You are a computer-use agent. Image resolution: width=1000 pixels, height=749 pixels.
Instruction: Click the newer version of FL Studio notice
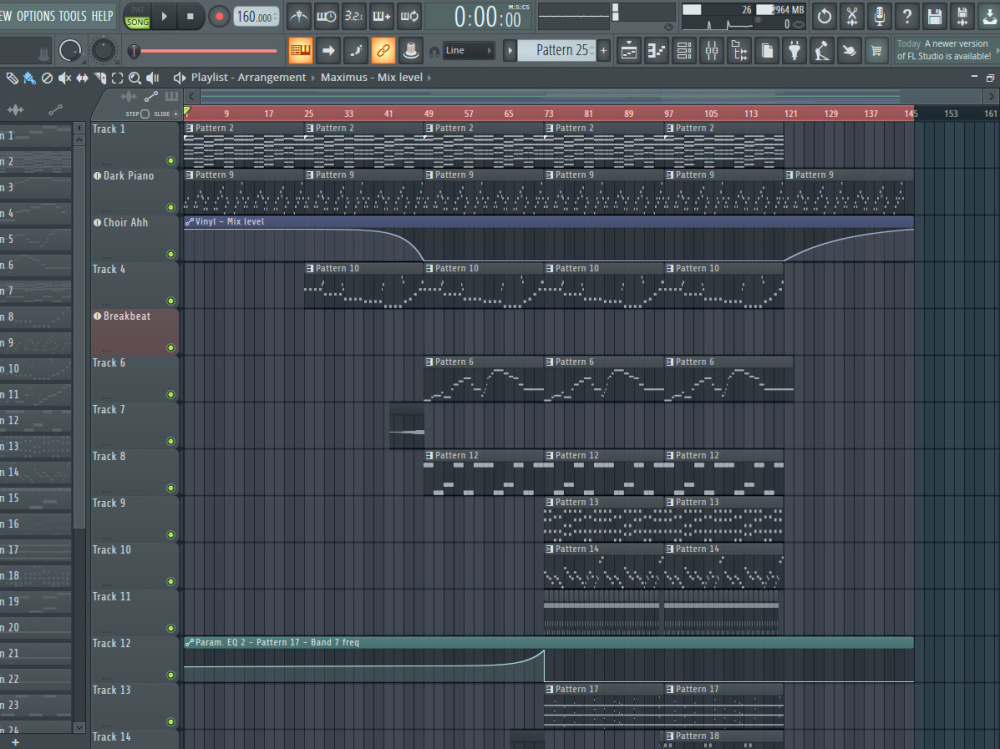944,50
